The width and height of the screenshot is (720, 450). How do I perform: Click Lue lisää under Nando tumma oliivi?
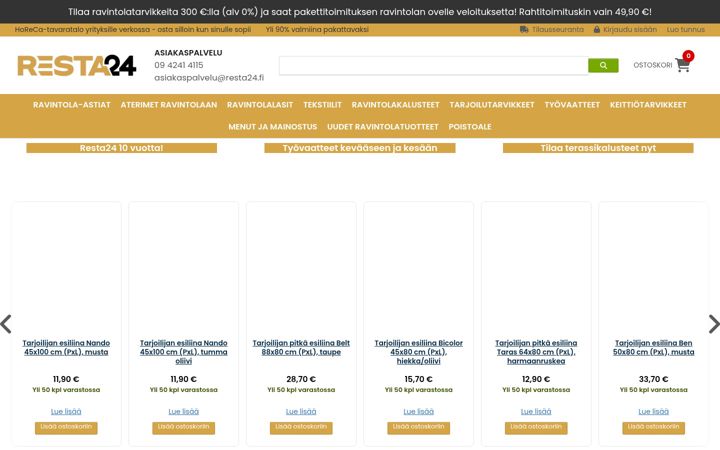(x=184, y=411)
